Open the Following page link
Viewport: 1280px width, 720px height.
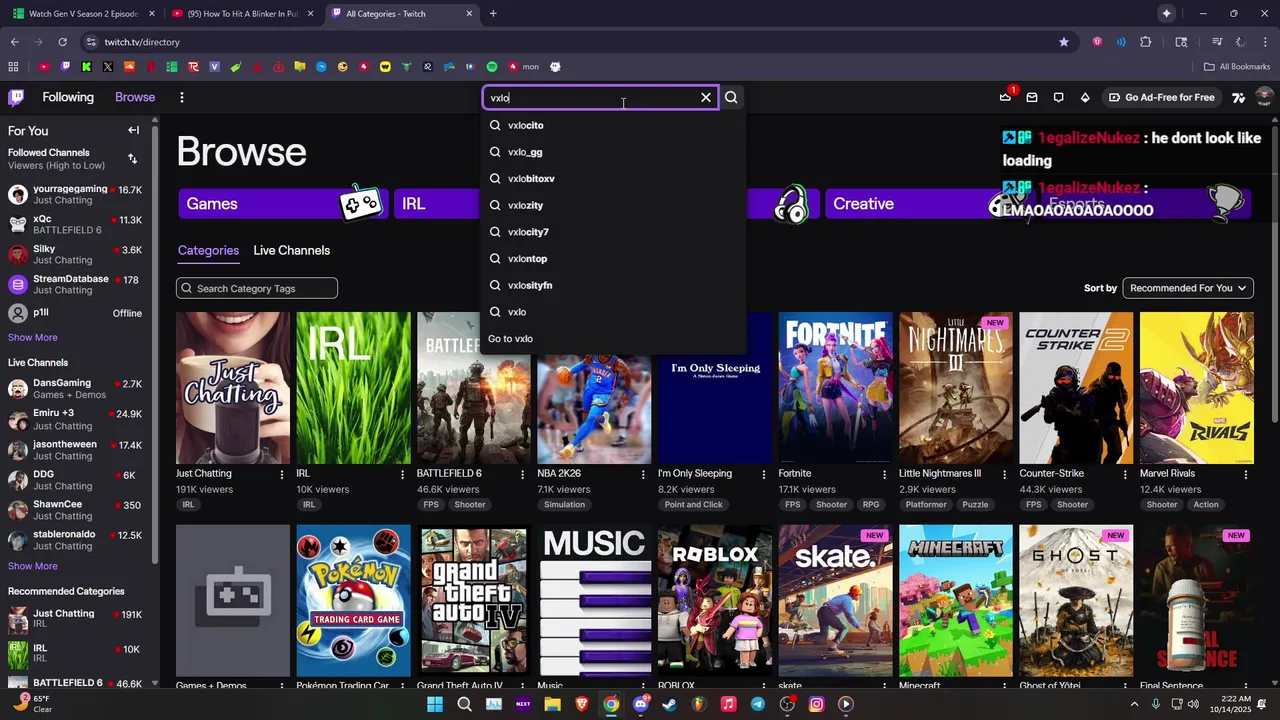point(68,97)
